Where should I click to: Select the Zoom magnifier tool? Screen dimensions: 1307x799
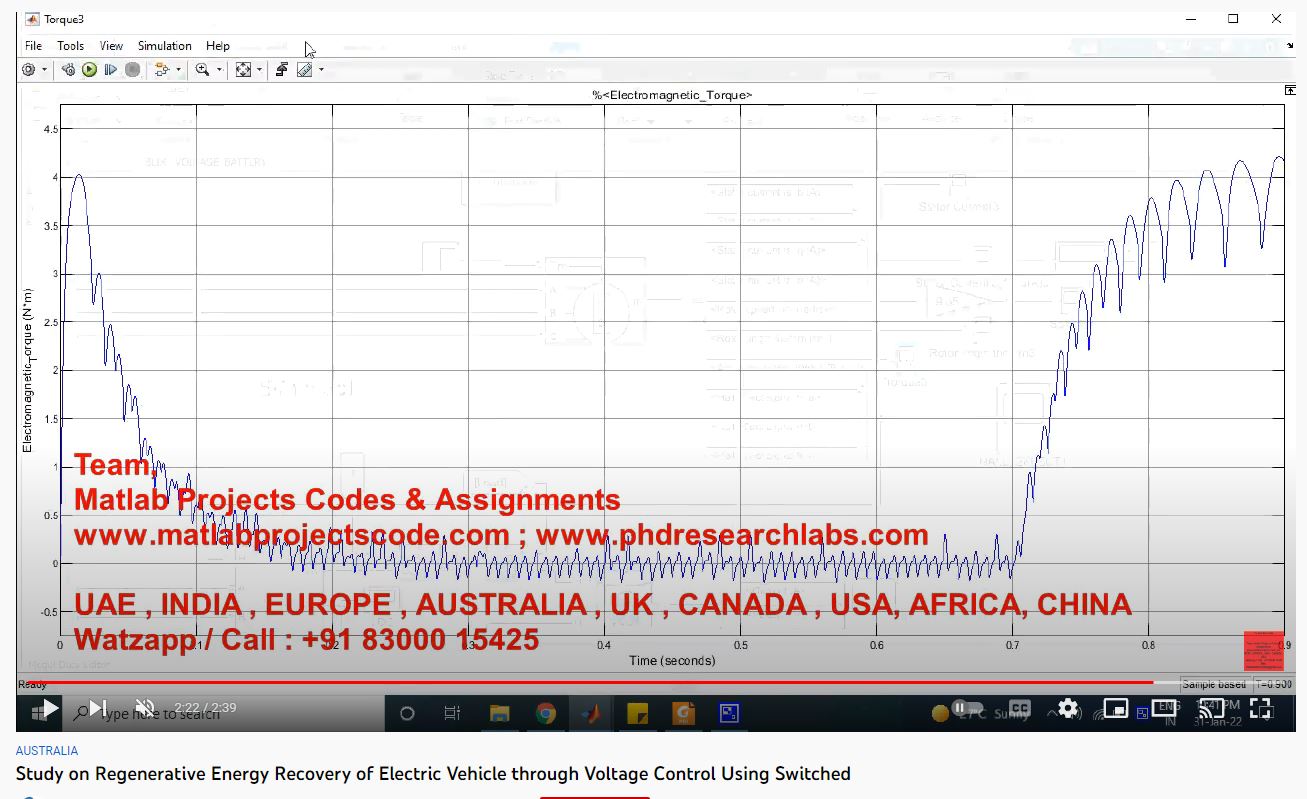coord(202,70)
